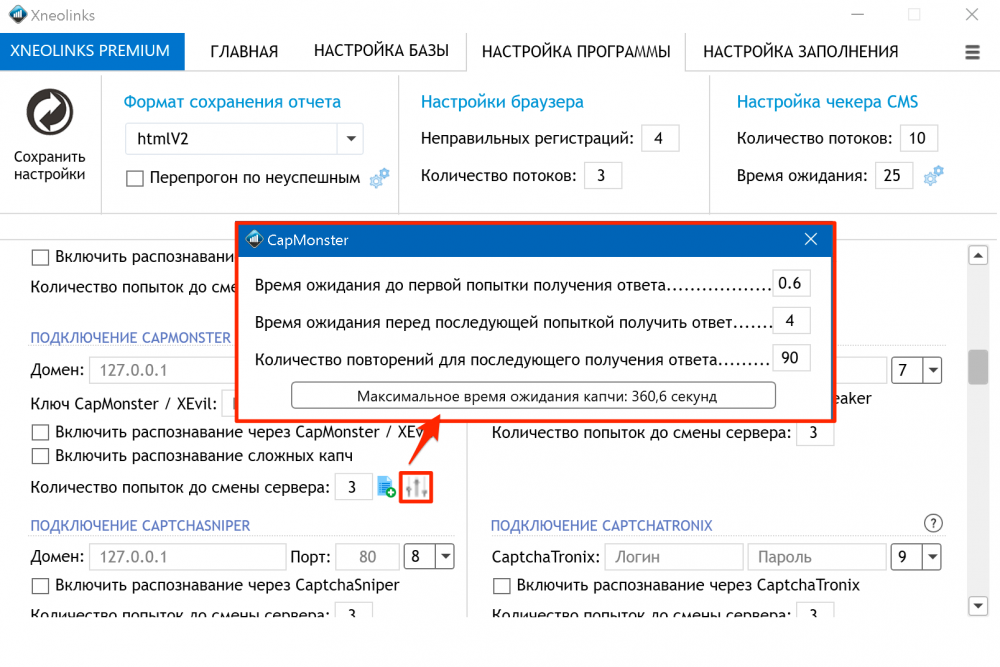The image size is (1000, 667).
Task: Click CMS checker Количество потоков field showing 10
Action: (x=918, y=138)
